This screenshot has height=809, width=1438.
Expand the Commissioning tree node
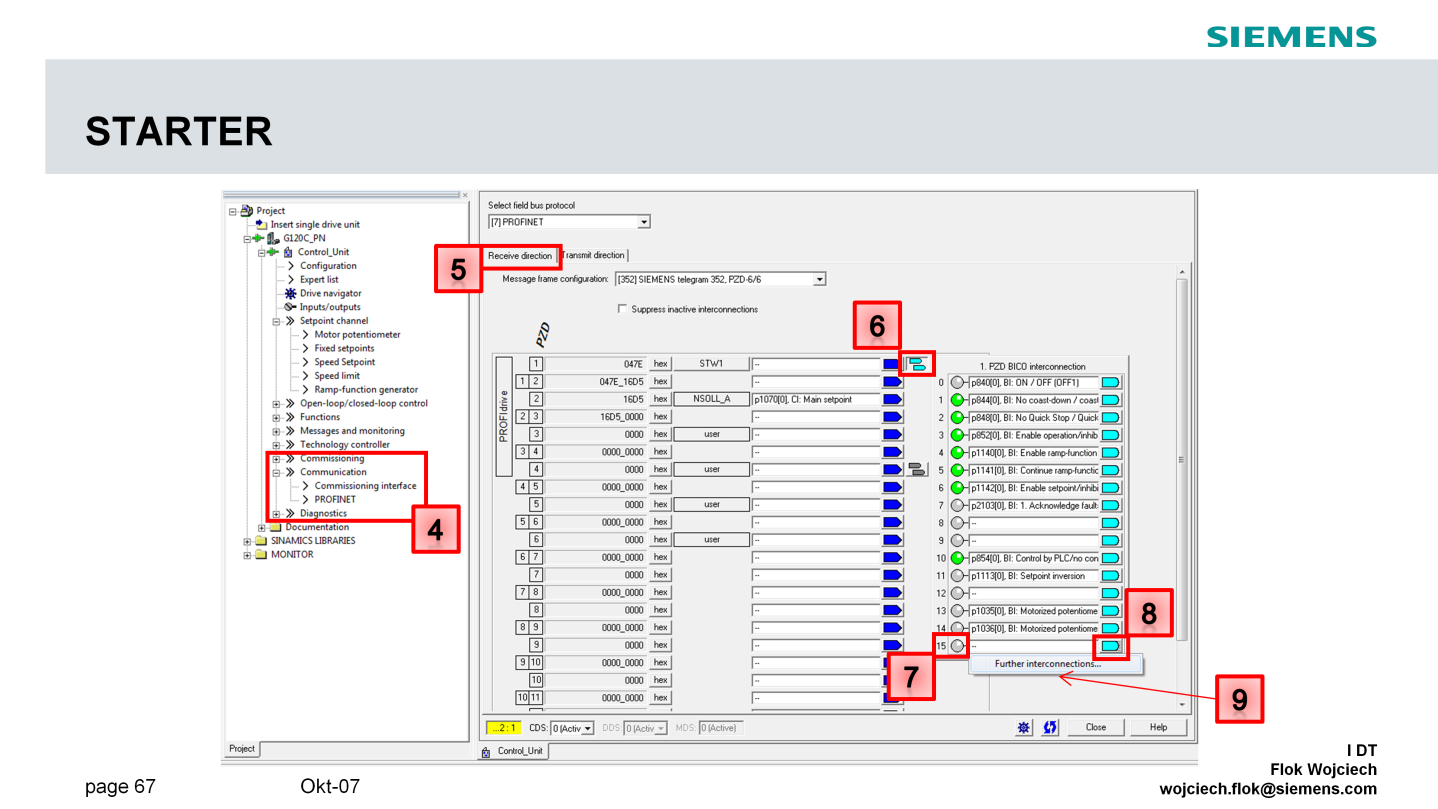pyautogui.click(x=276, y=458)
